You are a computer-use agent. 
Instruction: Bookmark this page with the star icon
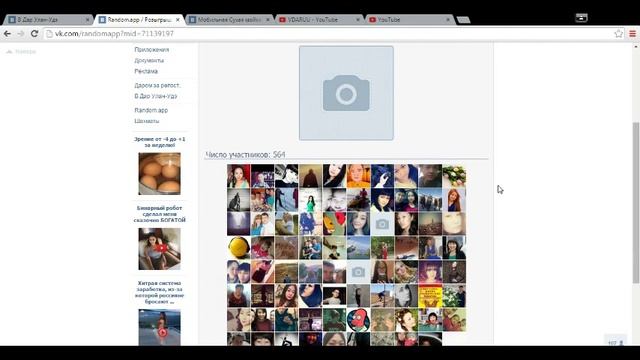click(619, 33)
